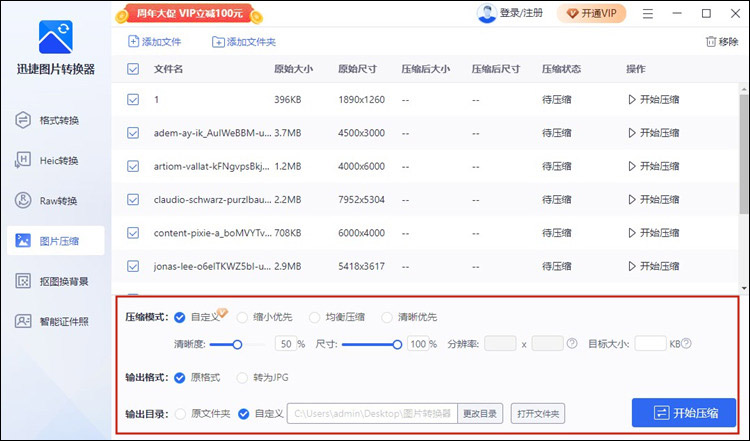This screenshot has height=441, width=750.
Task: Click the 分辨率 height input field
Action: [x=547, y=344]
